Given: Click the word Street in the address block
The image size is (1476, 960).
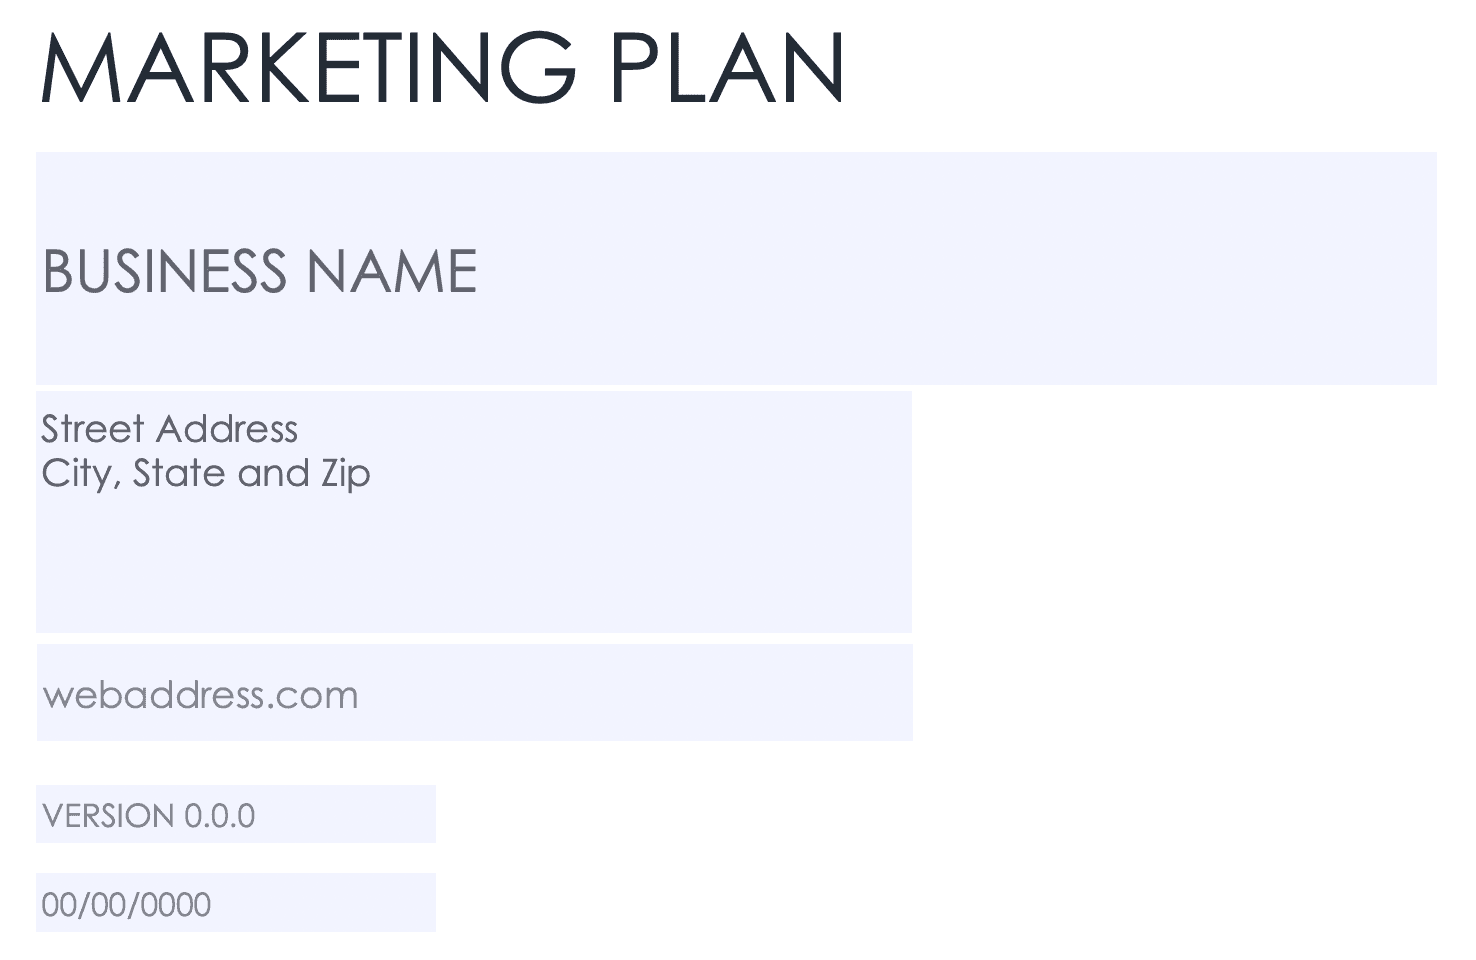Looking at the screenshot, I should point(93,429).
